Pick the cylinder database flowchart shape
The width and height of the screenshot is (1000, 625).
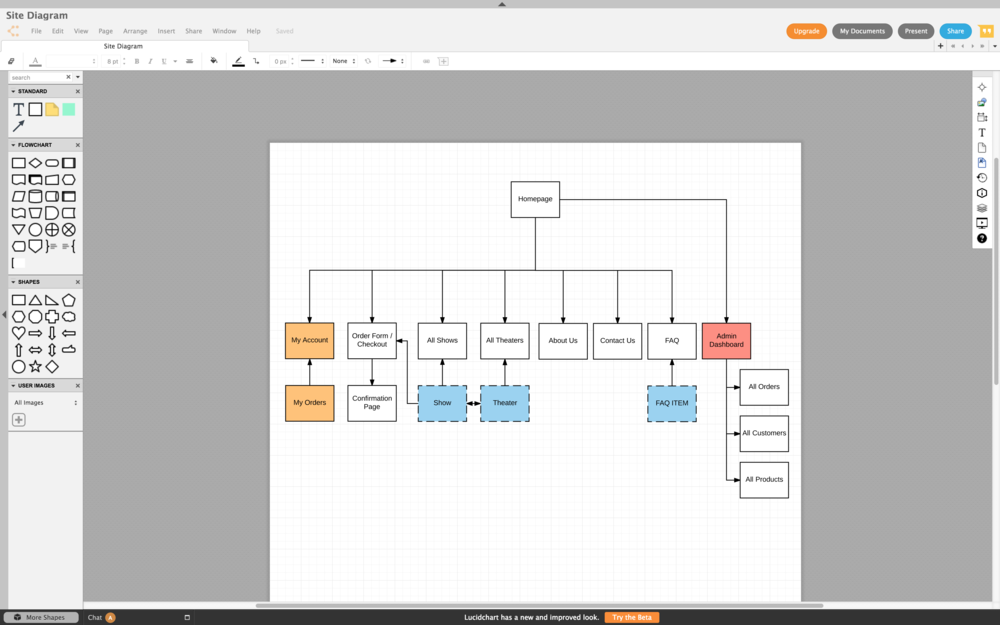pos(35,196)
